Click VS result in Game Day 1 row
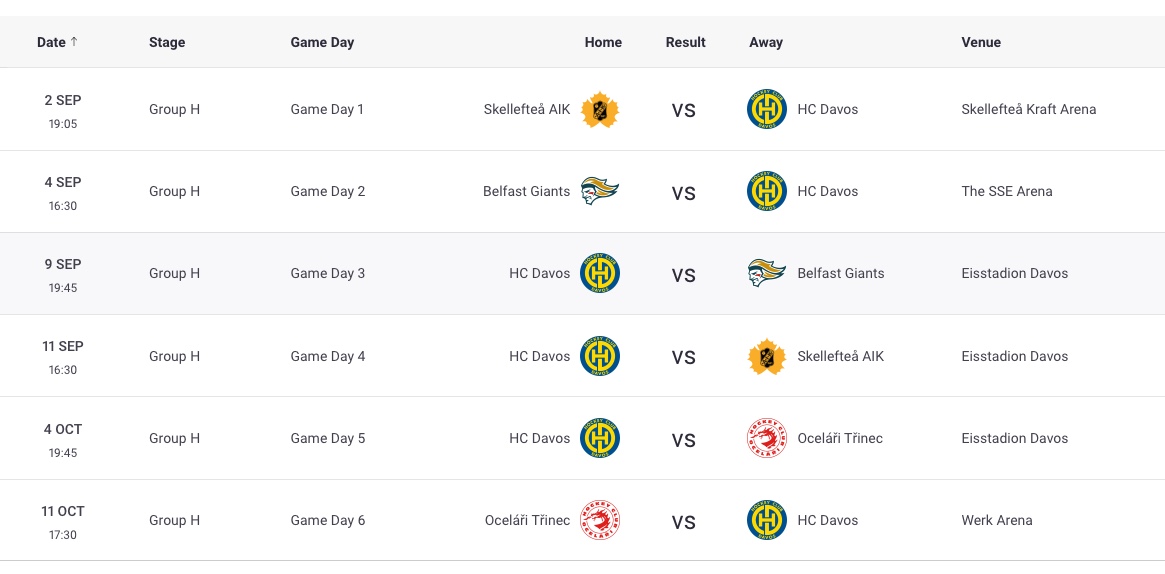 click(683, 111)
